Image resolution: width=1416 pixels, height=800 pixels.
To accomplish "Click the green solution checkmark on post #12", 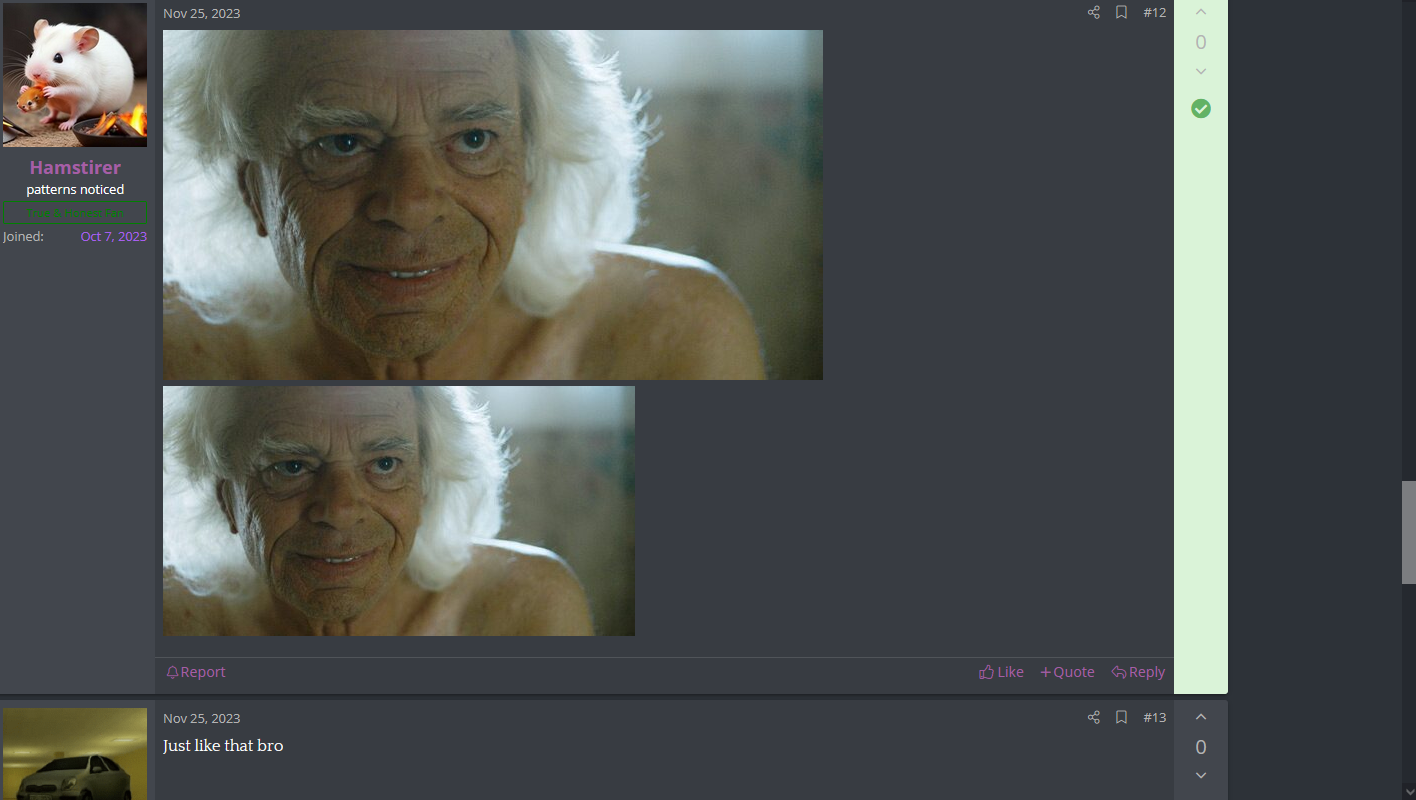I will [1201, 108].
